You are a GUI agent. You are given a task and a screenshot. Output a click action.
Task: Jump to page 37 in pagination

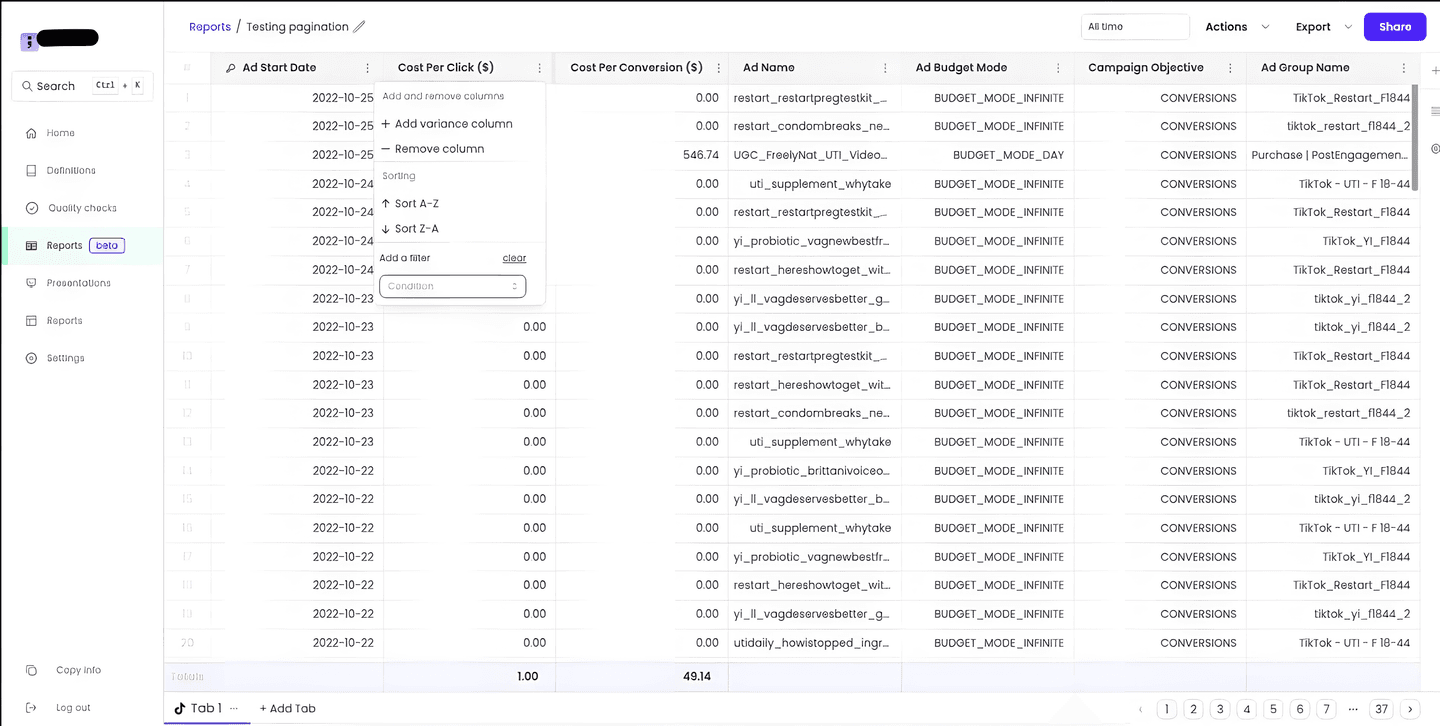pos(1381,708)
